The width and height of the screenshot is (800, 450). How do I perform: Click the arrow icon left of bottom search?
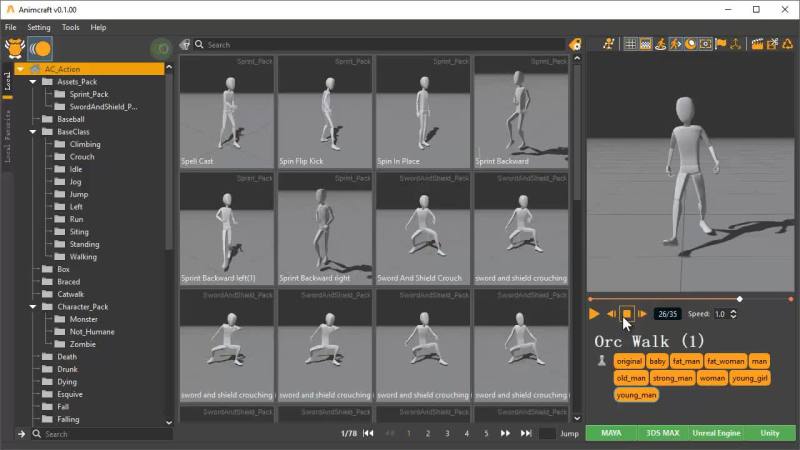tap(21, 434)
